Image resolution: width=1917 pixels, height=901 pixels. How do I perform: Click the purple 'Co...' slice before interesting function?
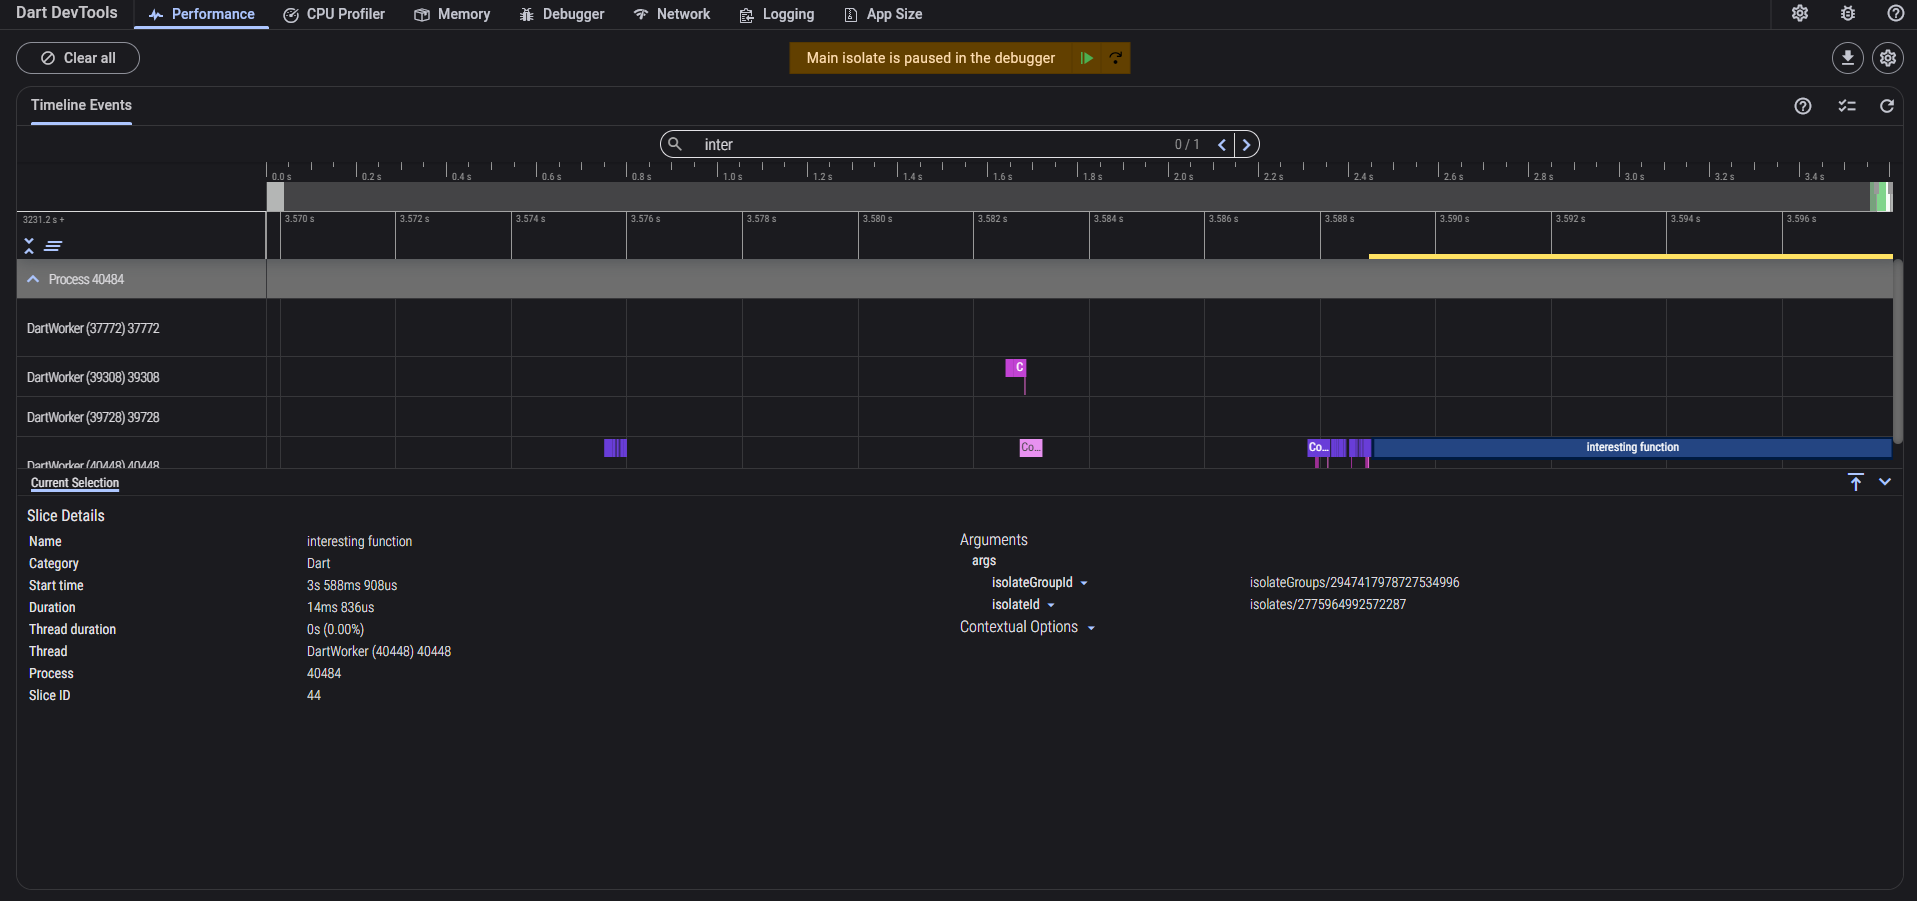click(1318, 448)
